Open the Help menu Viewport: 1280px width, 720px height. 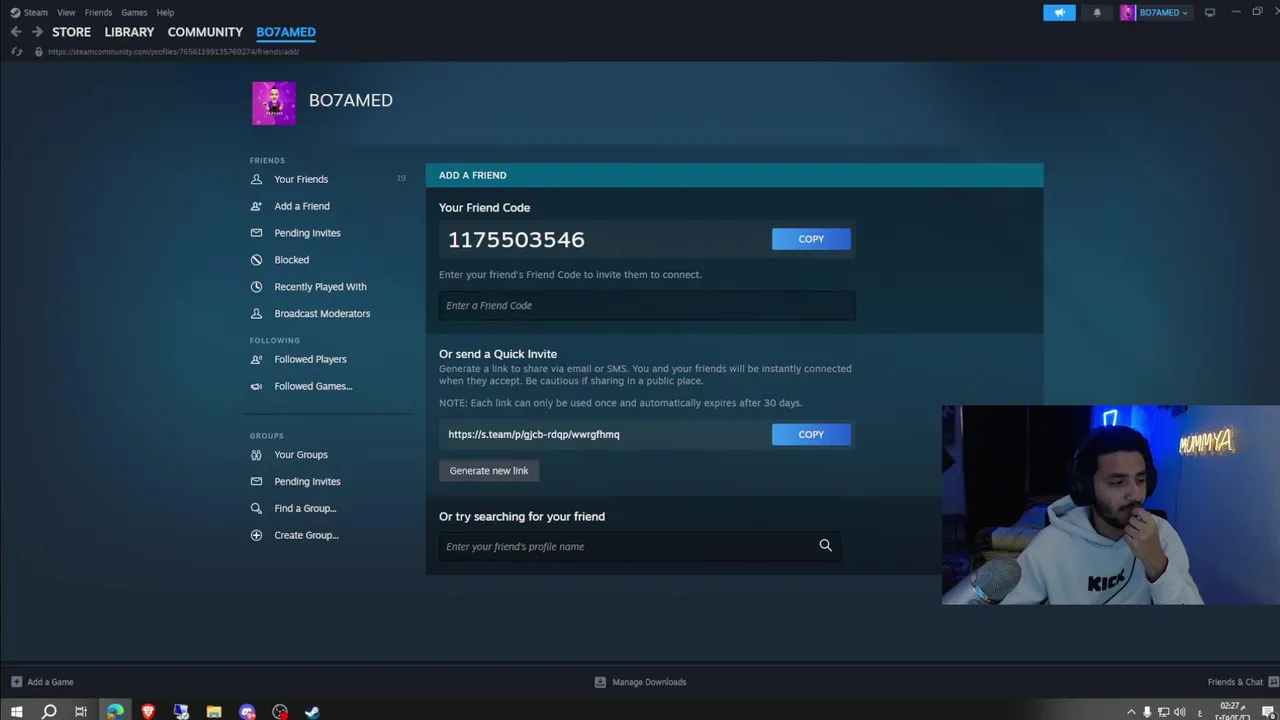[165, 13]
